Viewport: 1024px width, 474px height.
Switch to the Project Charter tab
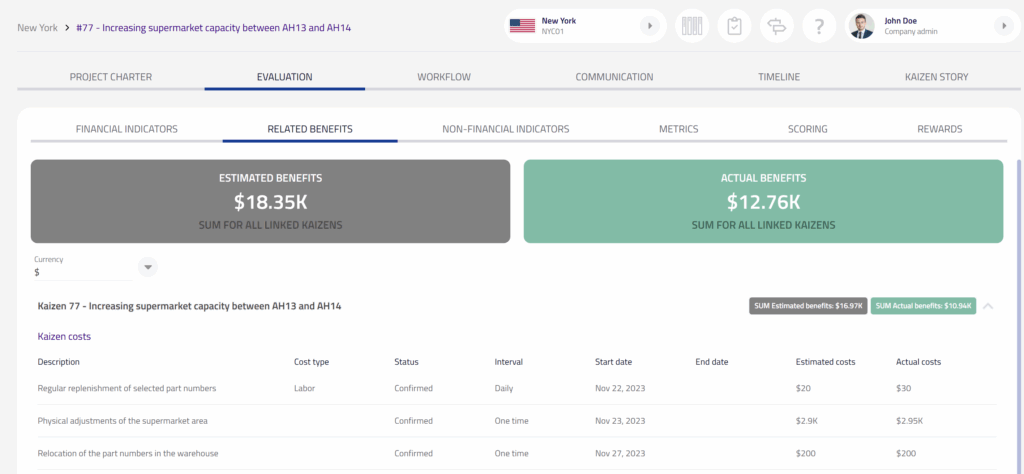(x=110, y=77)
